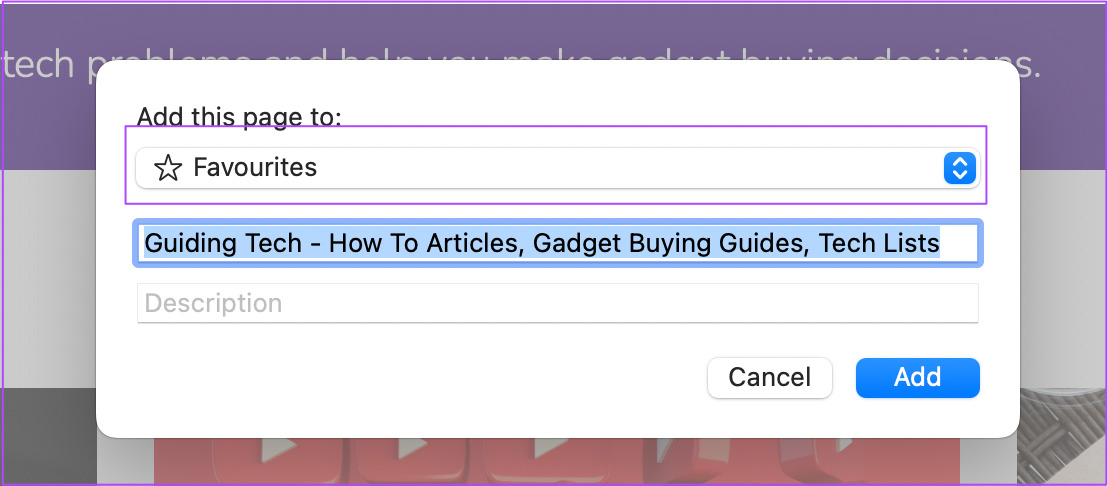Click the star icon beside Favourites

(x=167, y=168)
